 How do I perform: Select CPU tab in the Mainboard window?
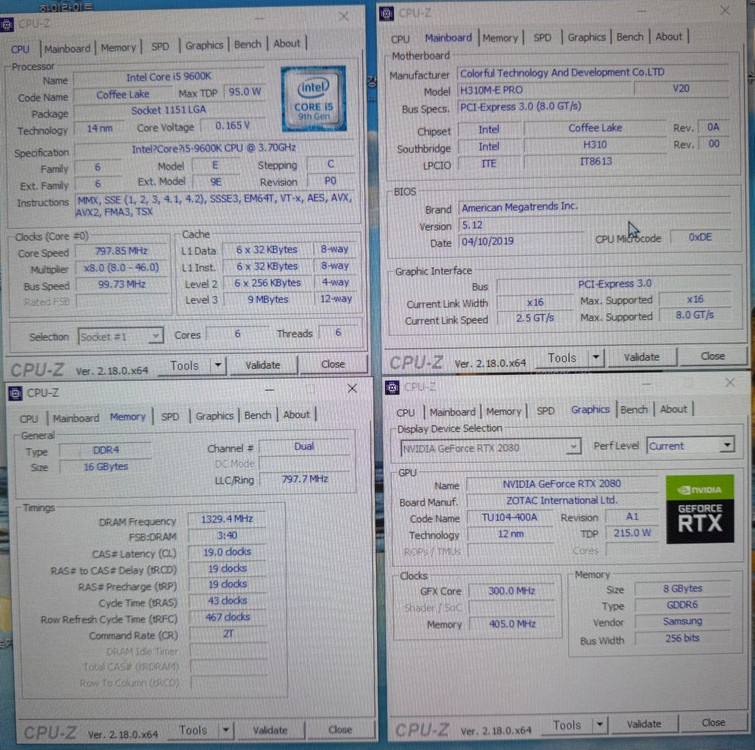click(400, 39)
